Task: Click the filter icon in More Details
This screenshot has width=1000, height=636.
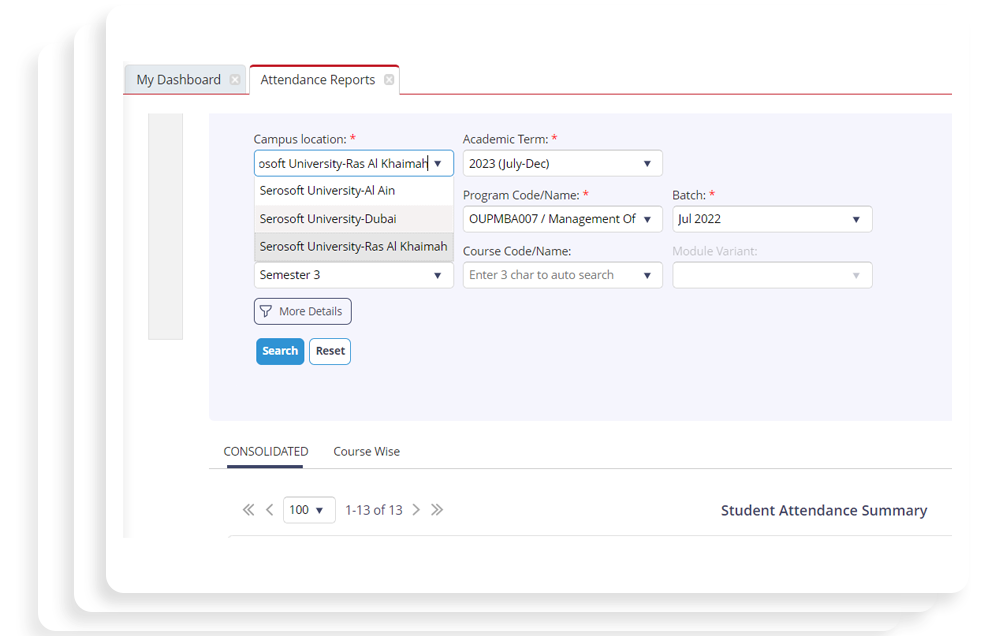Action: [266, 311]
